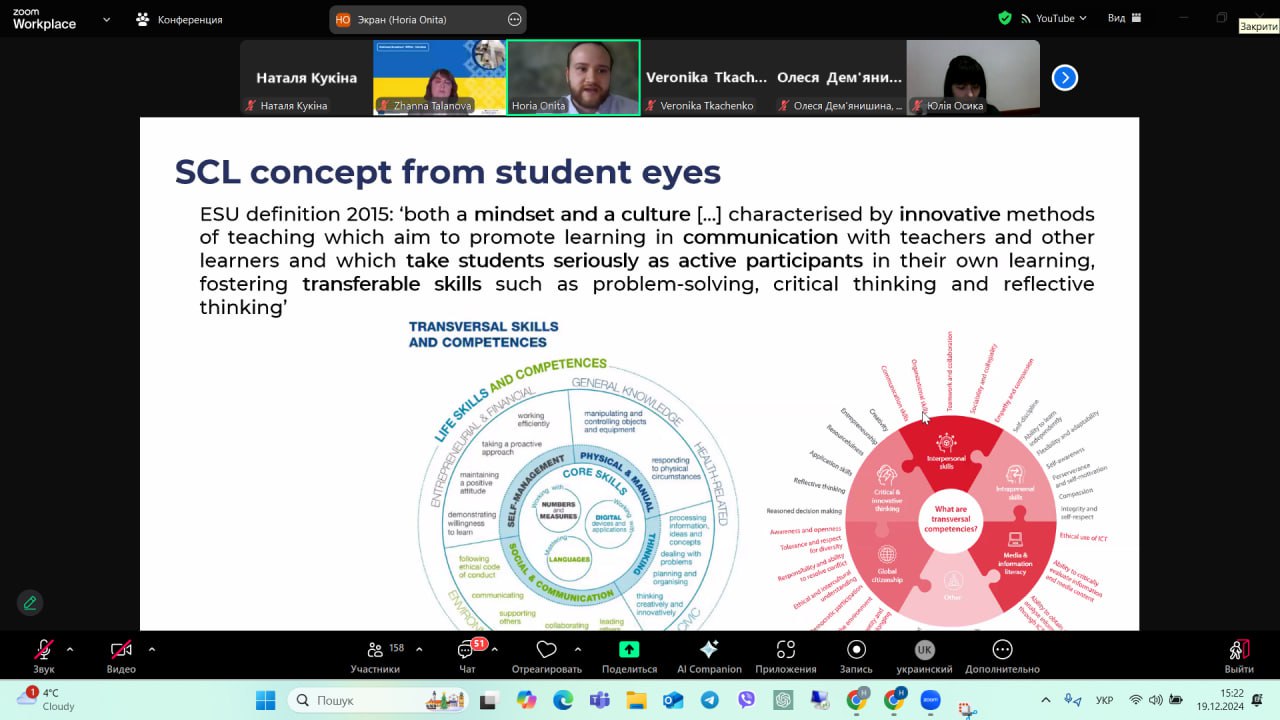Screen dimensions: 1280x720
Task: Expand video options arrow next to Видео
Action: point(151,649)
